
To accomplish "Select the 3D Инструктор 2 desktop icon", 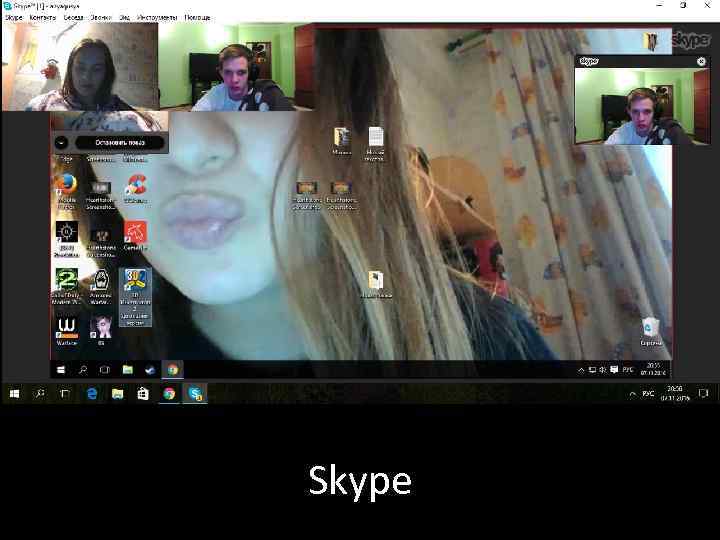I will [135, 298].
